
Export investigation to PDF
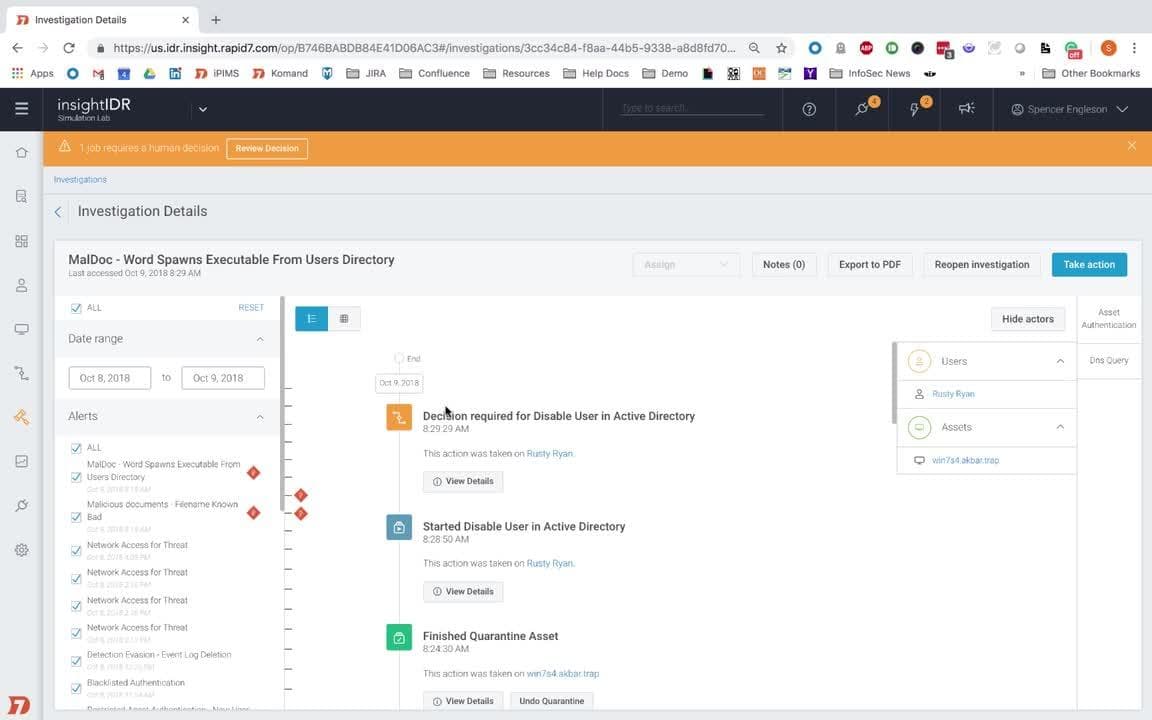870,264
